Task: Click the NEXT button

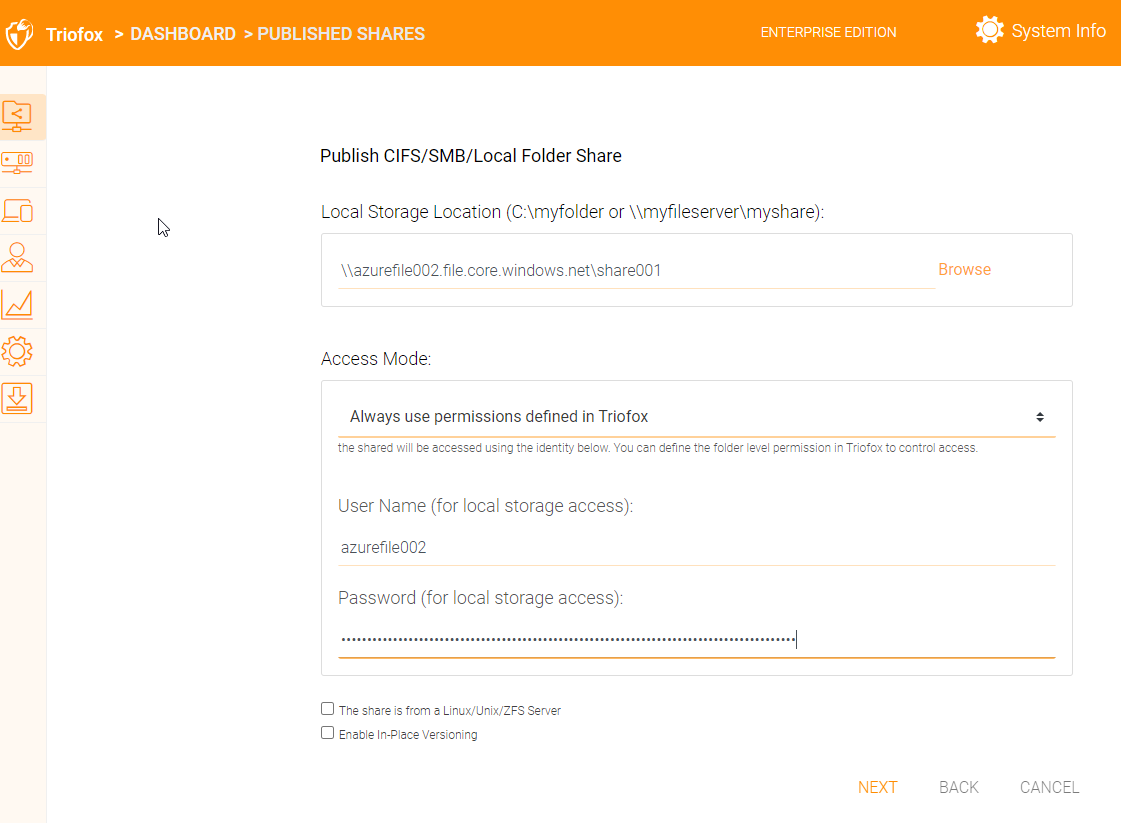Action: (877, 787)
